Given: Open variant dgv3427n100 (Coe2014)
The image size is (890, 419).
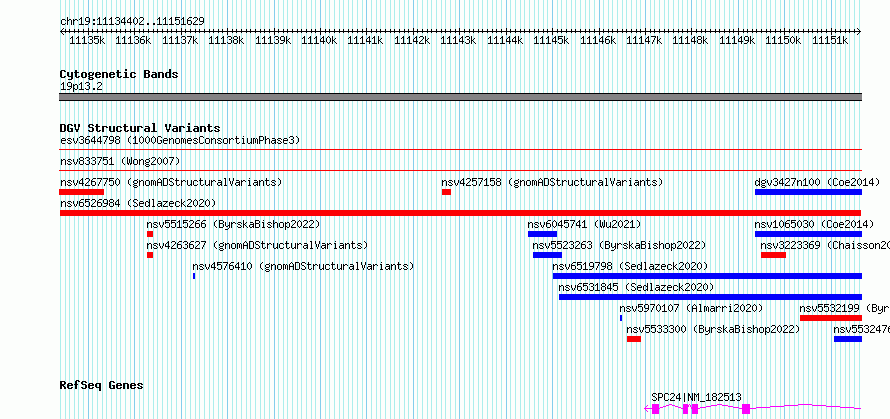Looking at the screenshot, I should click(x=817, y=183).
